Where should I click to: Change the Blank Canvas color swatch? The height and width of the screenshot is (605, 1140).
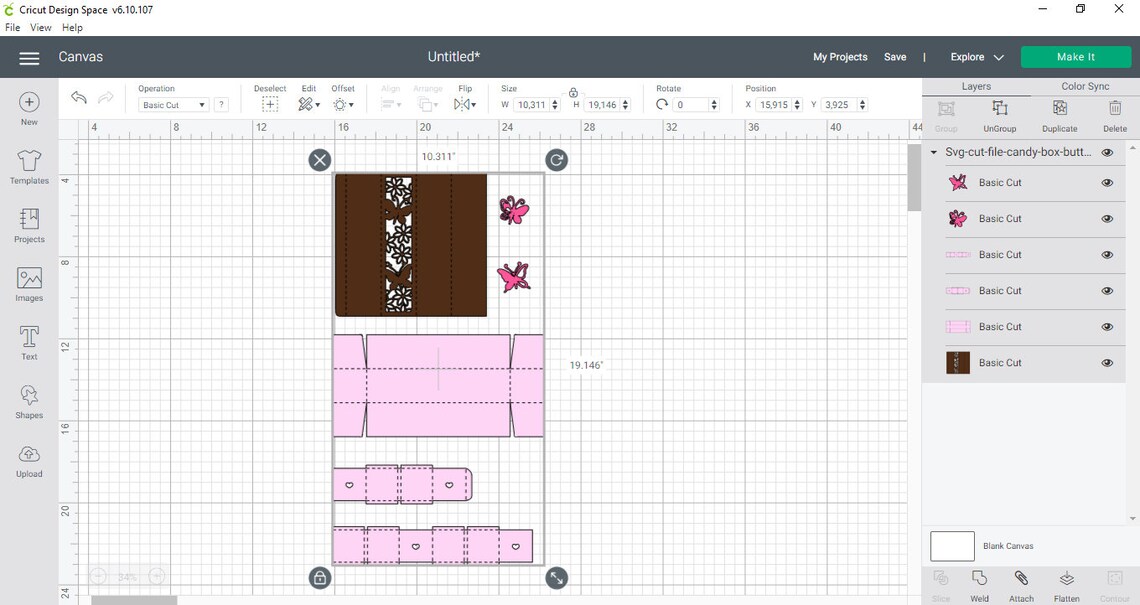tap(951, 545)
